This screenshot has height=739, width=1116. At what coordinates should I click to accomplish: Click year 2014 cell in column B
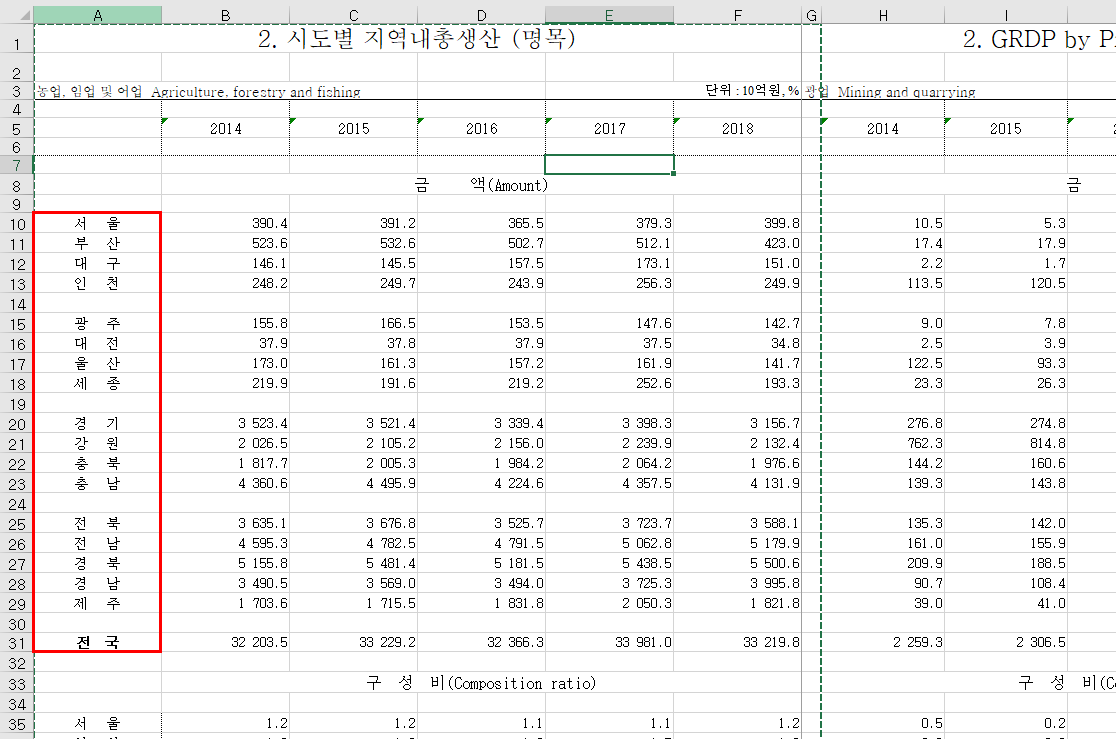[x=226, y=129]
